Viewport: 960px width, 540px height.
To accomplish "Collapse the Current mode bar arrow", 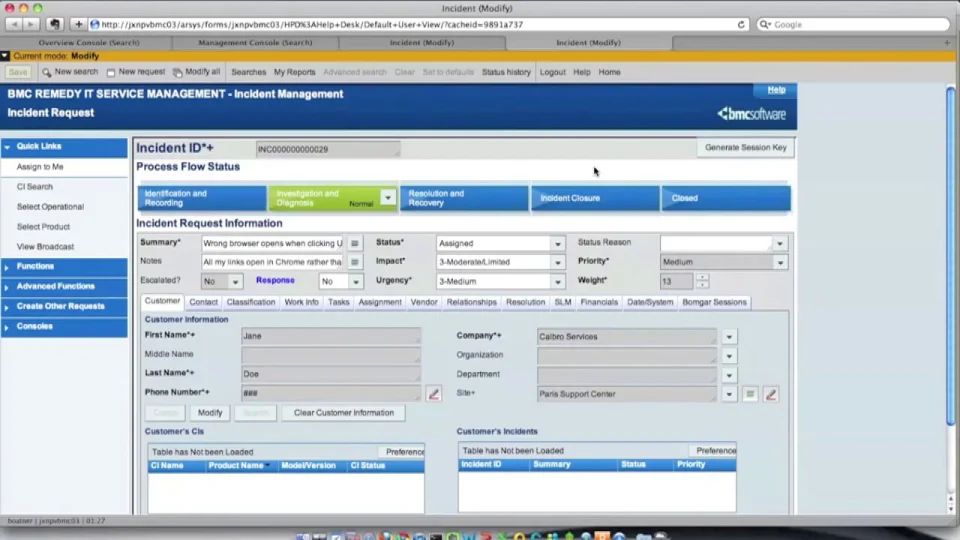I will pos(5,56).
